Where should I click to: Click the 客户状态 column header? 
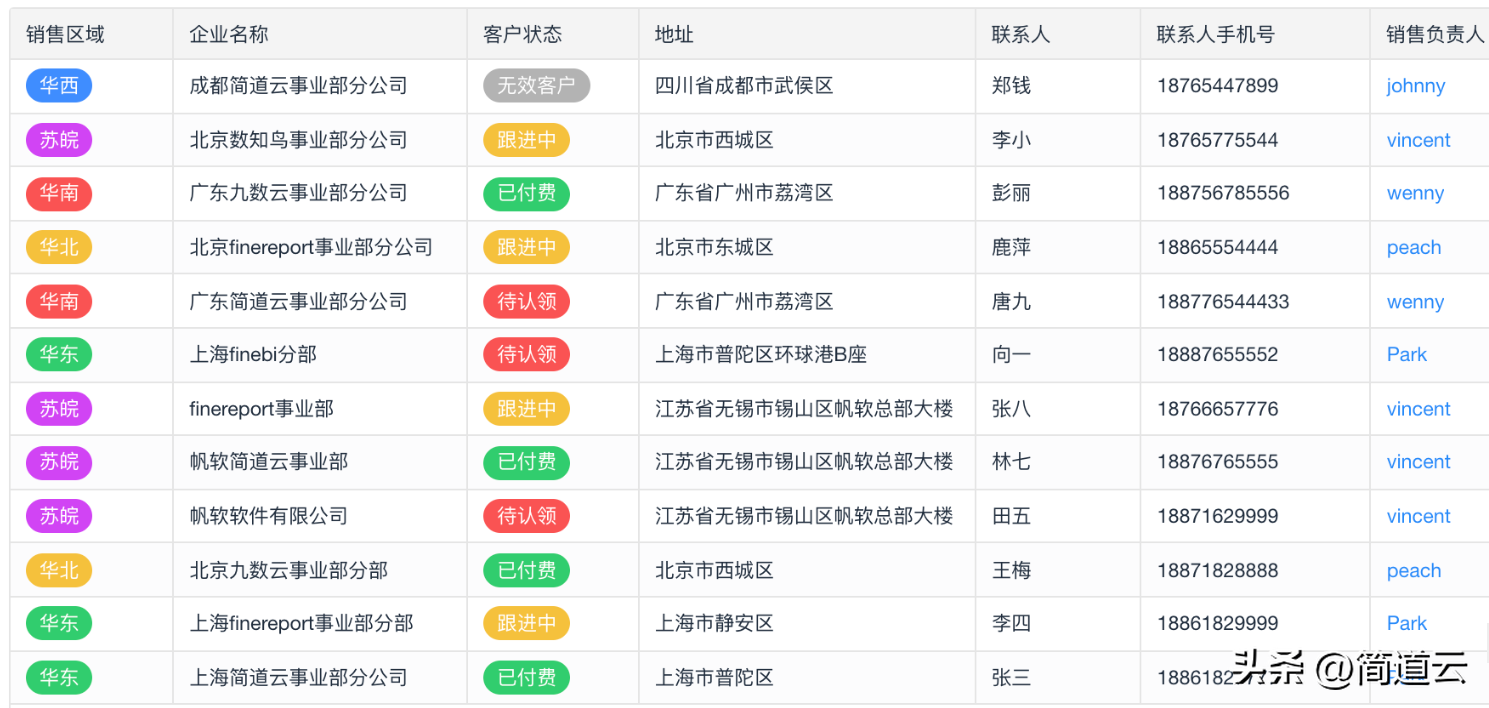pos(522,35)
